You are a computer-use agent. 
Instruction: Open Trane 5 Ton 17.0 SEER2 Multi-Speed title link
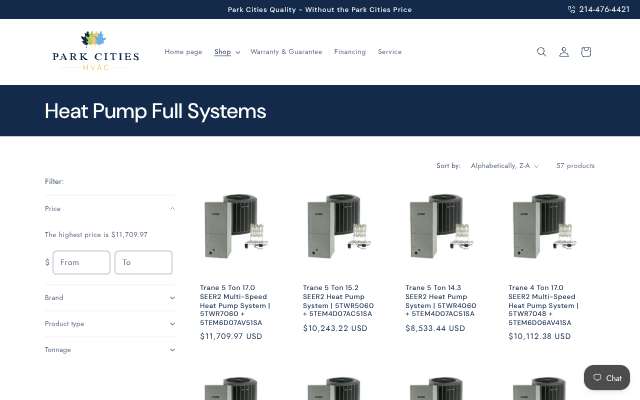coord(235,305)
